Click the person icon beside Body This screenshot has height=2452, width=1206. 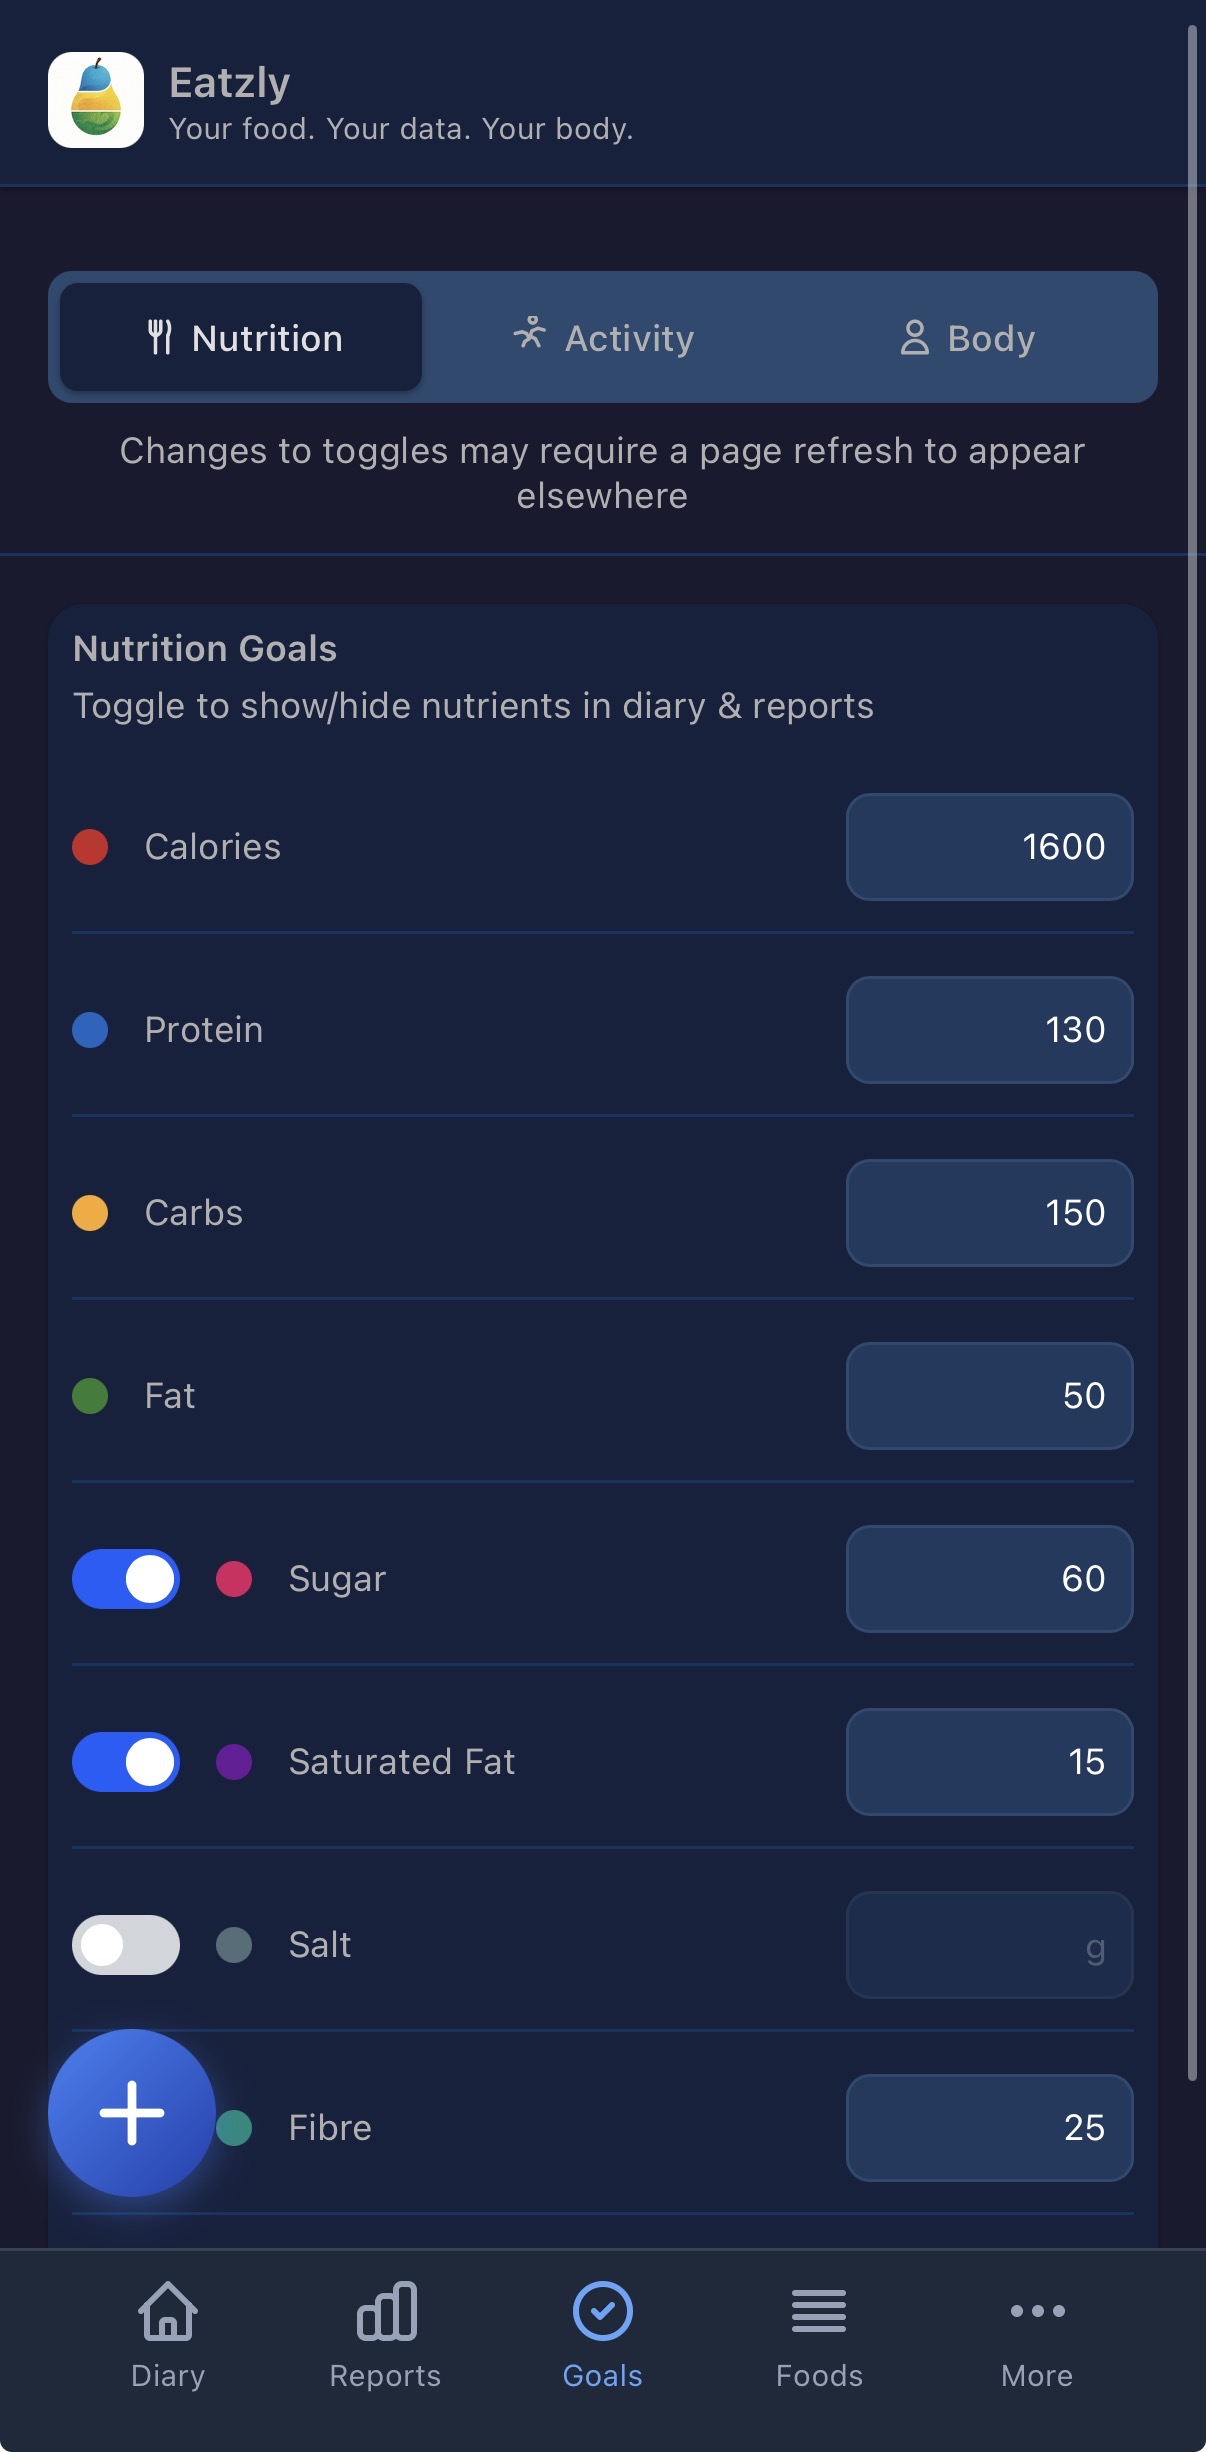(916, 337)
